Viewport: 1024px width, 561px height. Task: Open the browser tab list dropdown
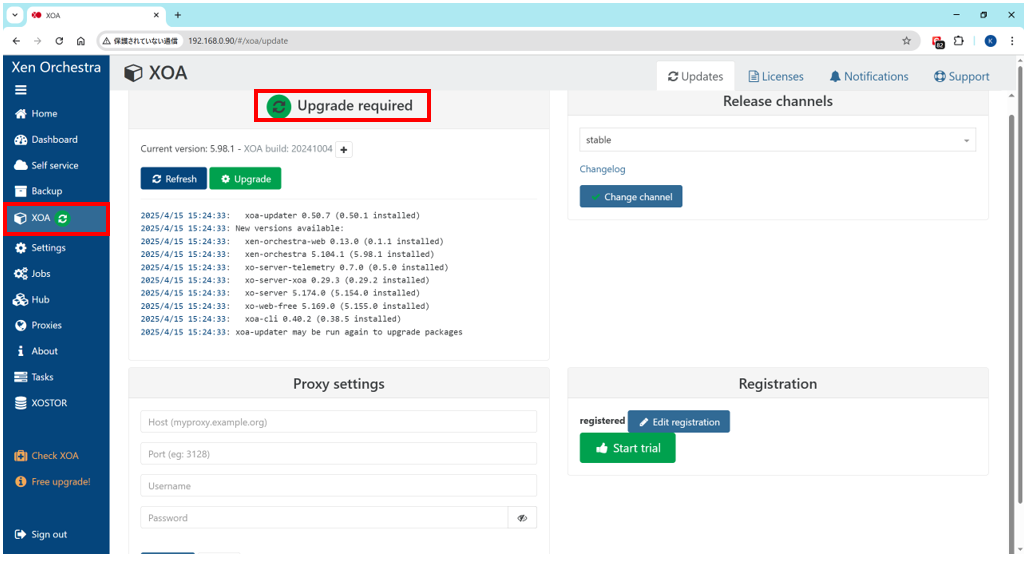tap(15, 15)
